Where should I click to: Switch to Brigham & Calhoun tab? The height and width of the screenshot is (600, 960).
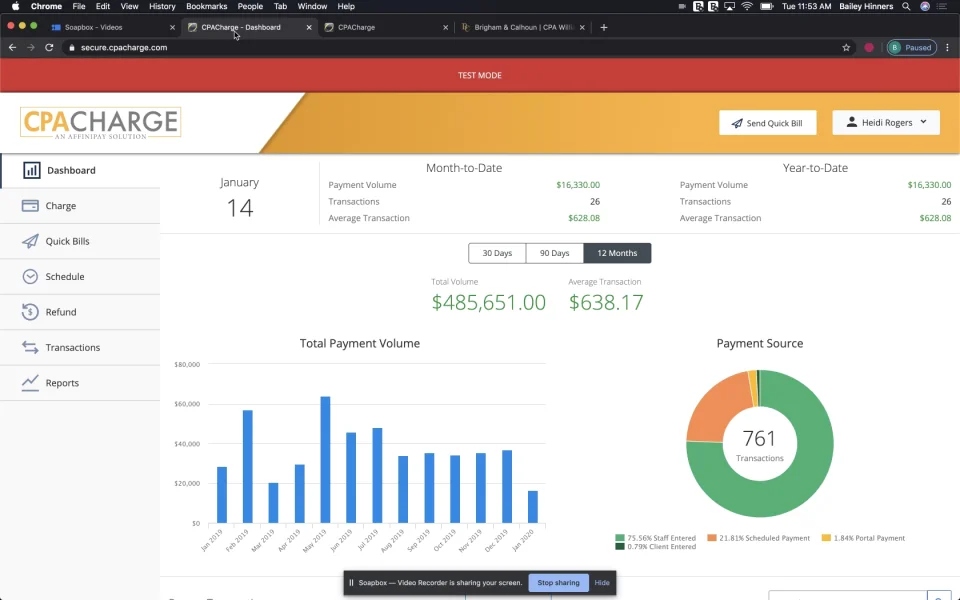click(x=523, y=27)
